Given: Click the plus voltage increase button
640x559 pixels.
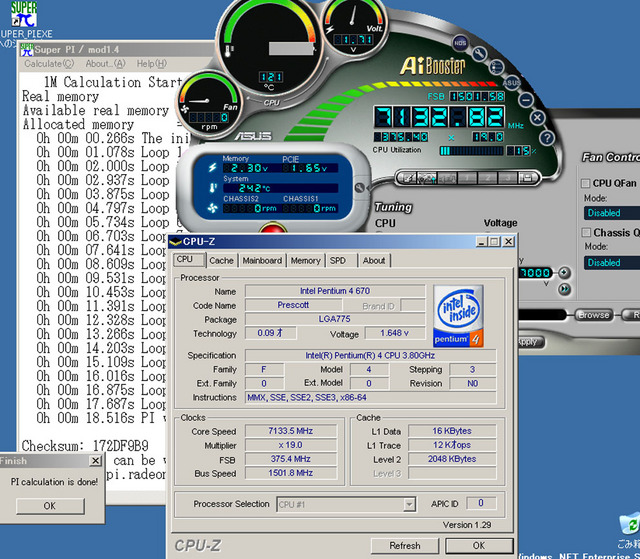Looking at the screenshot, I should pos(564,272).
